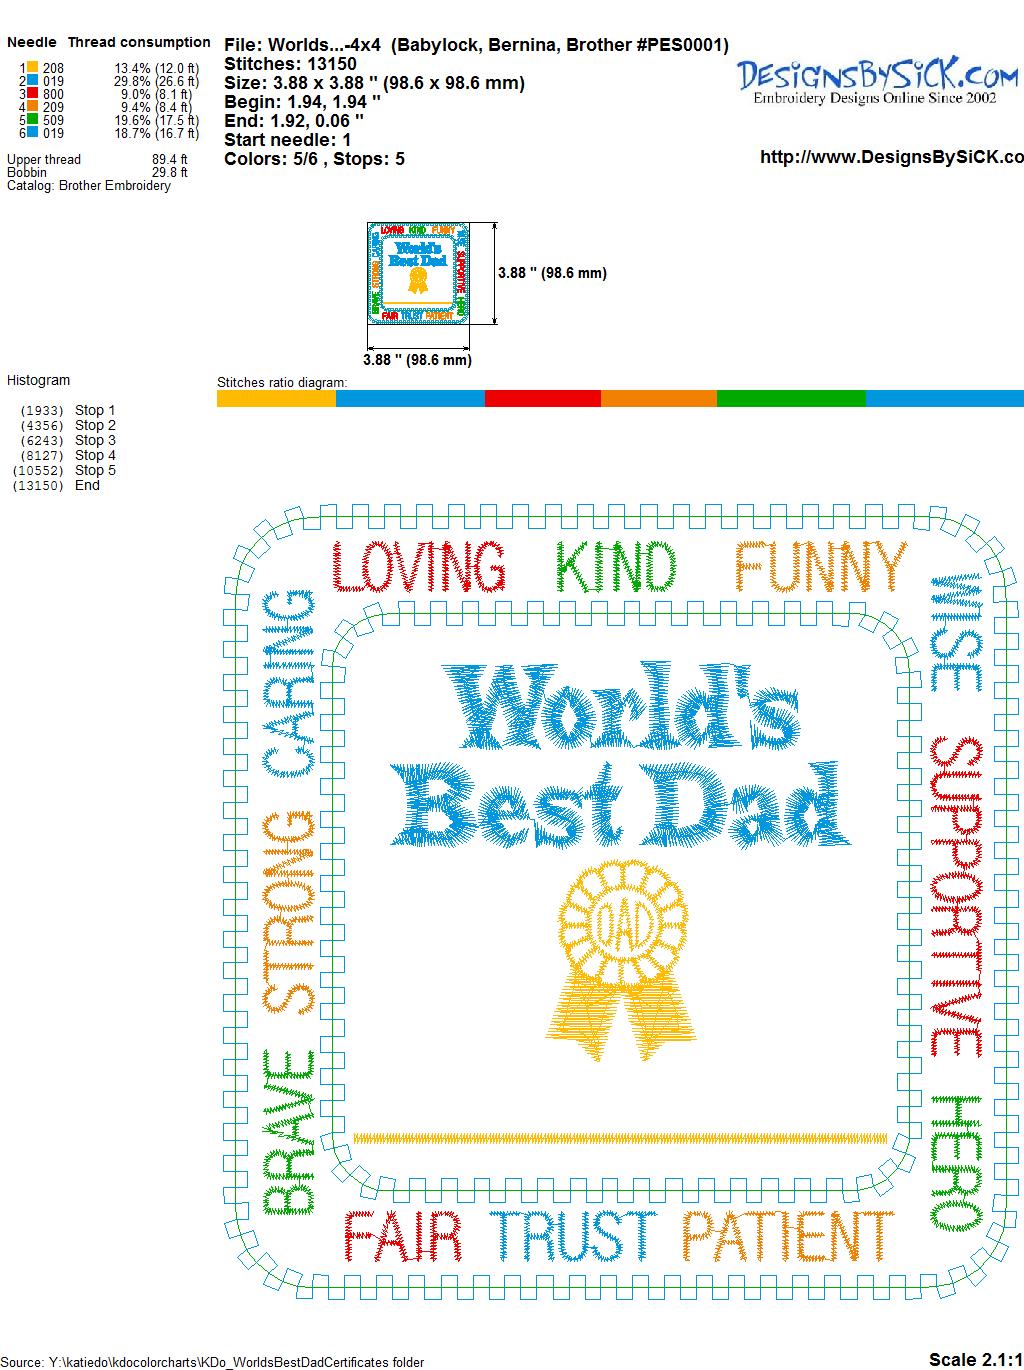1024x1370 pixels.
Task: Select Stop 1 in the histogram list
Action: click(95, 410)
